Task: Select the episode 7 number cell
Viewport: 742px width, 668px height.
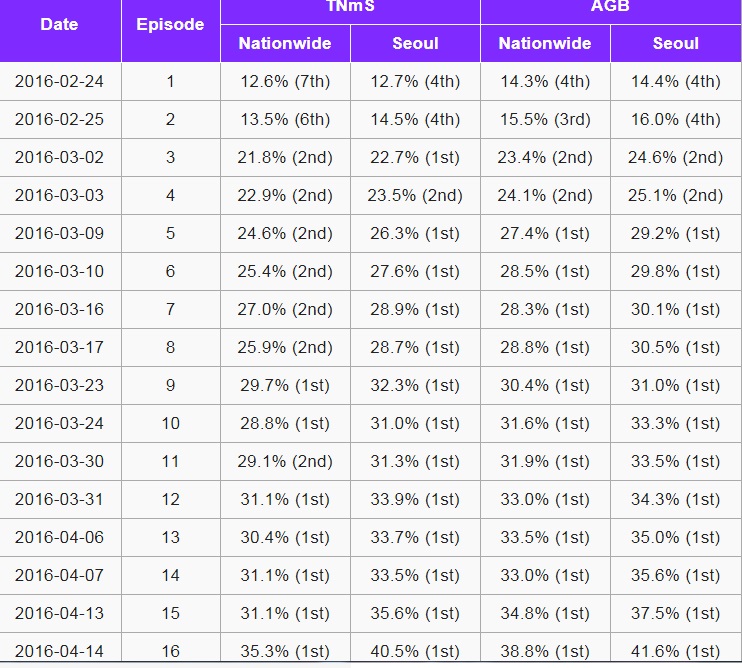Action: click(170, 310)
